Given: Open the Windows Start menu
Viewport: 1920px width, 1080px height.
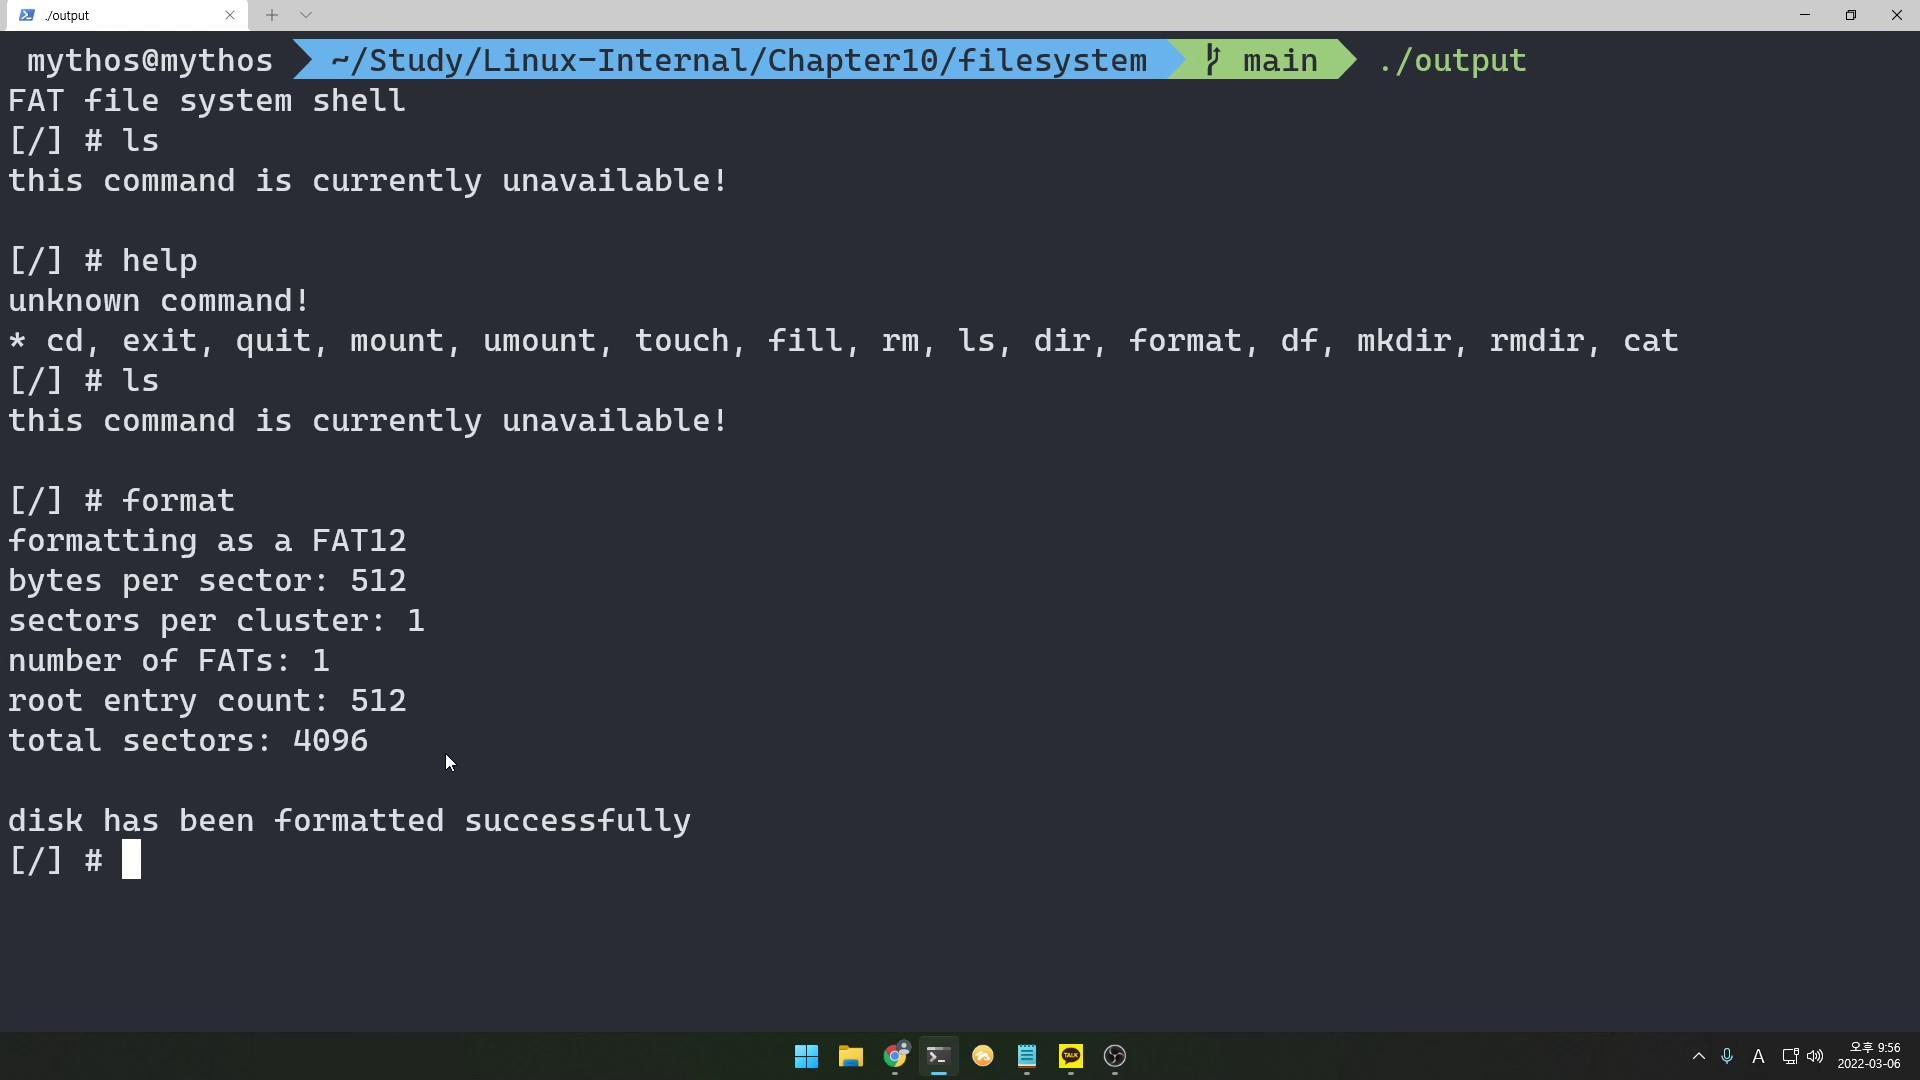Looking at the screenshot, I should click(x=806, y=1055).
